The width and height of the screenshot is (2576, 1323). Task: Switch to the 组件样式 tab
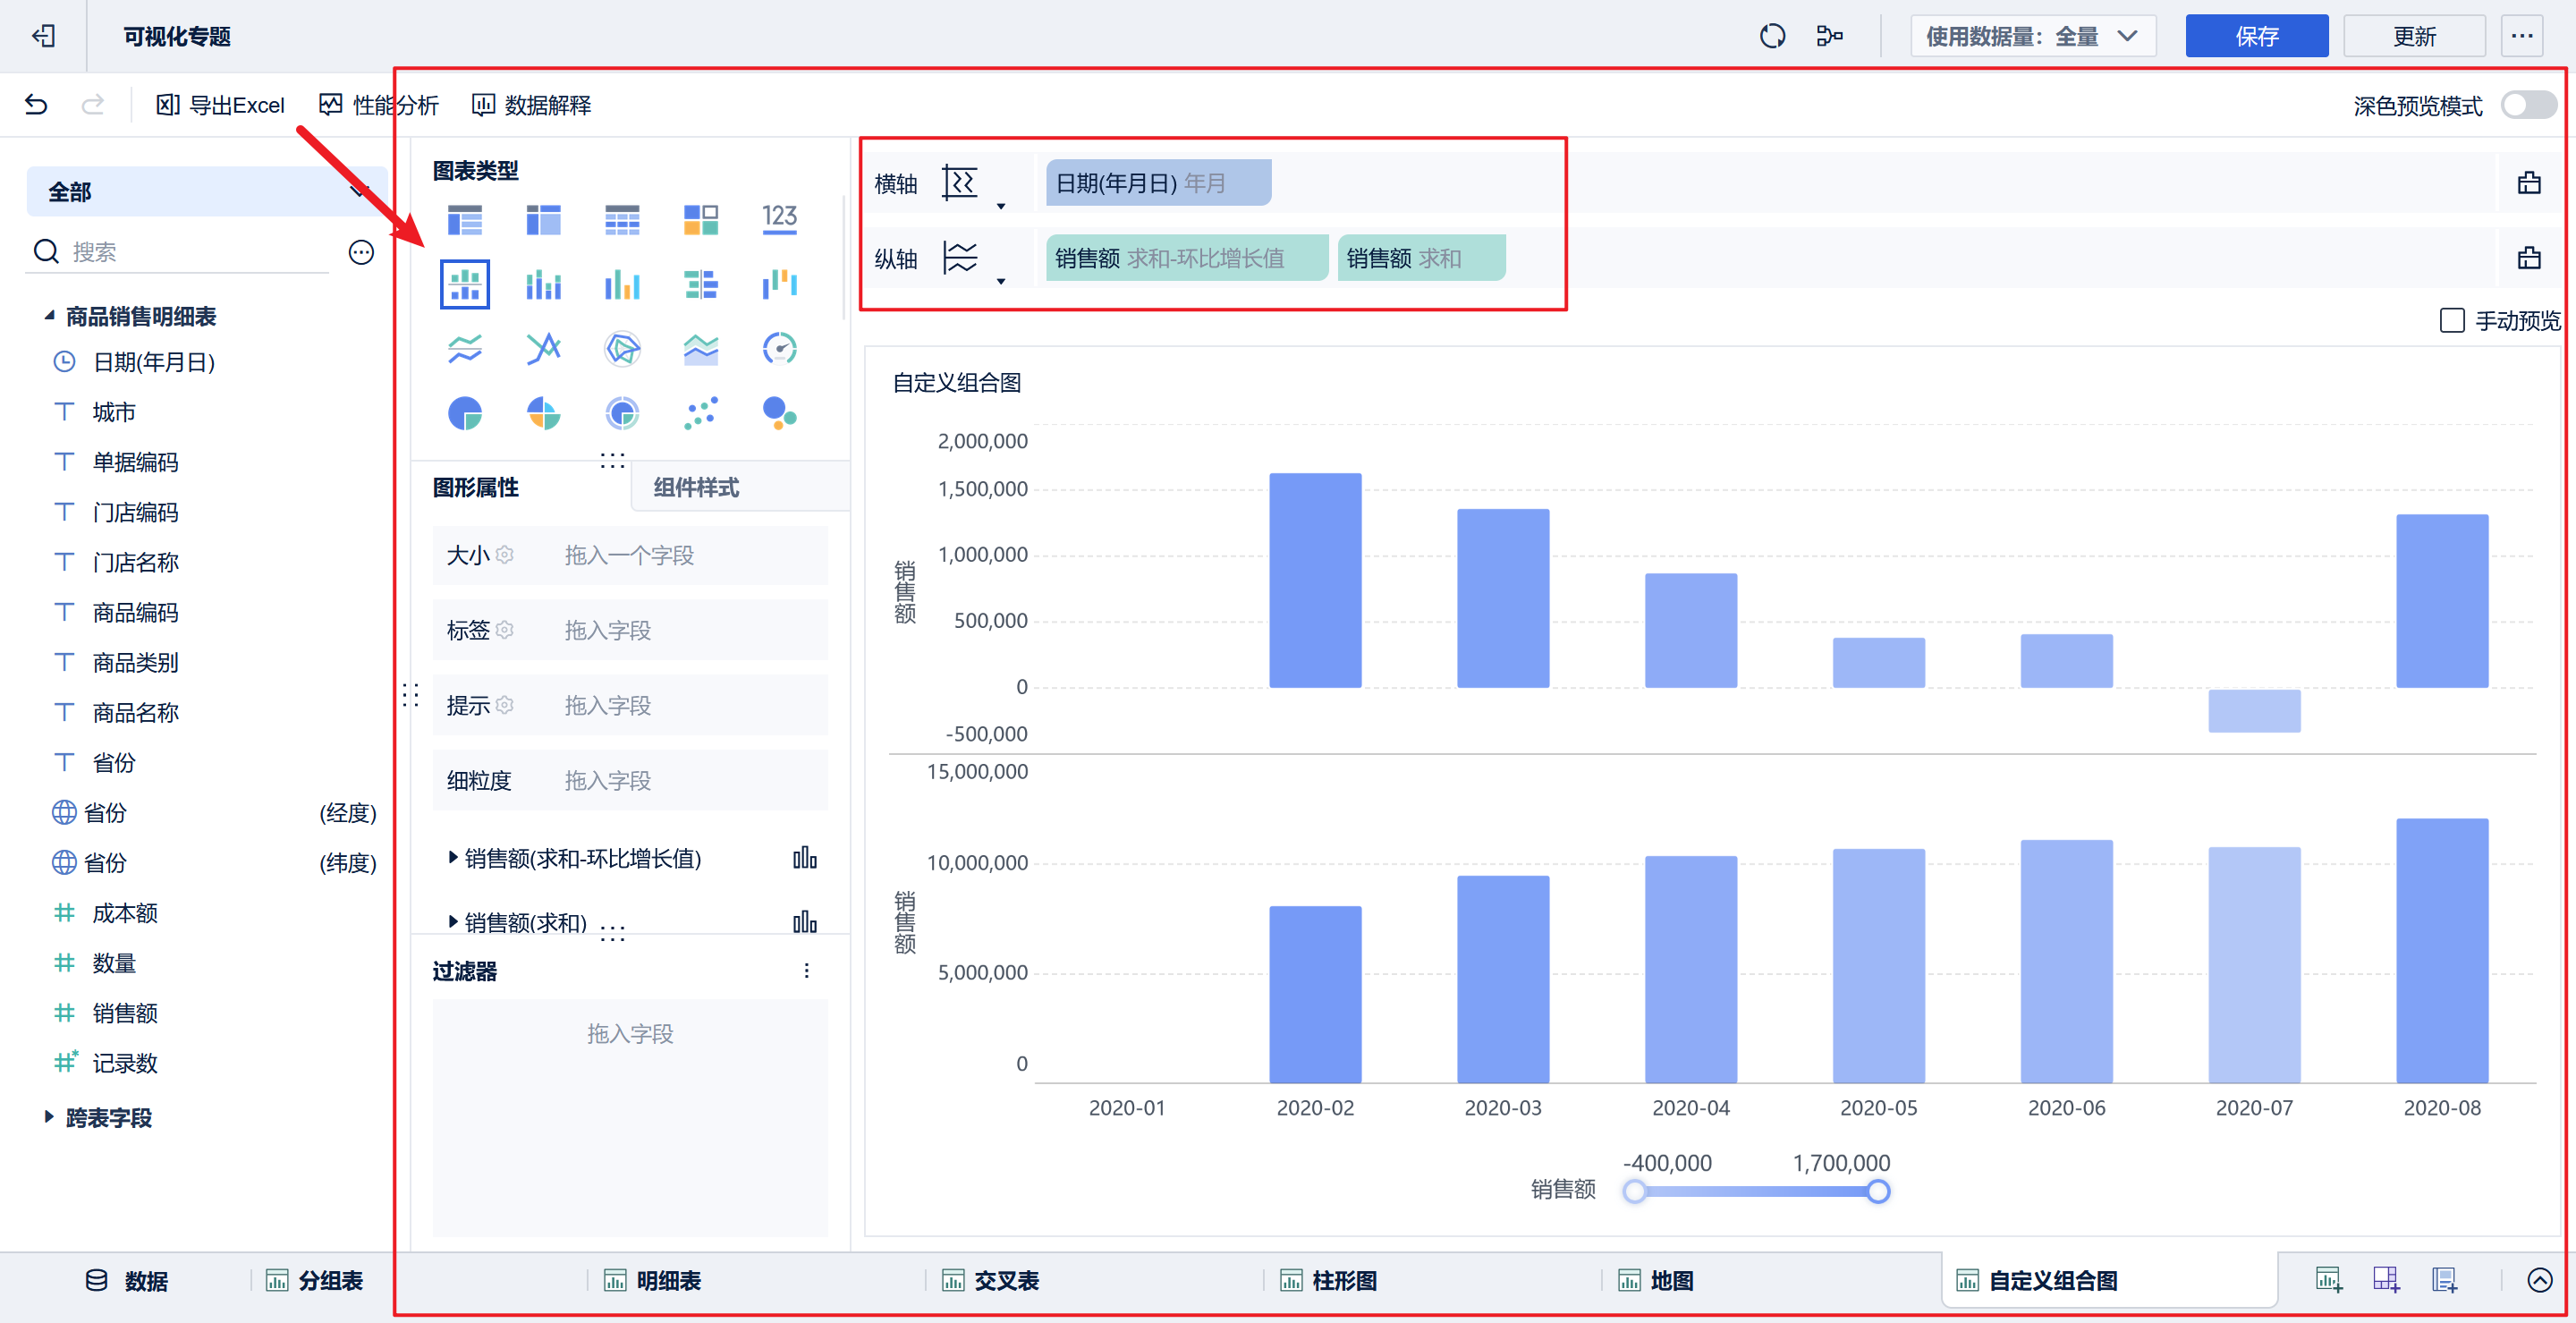click(696, 488)
